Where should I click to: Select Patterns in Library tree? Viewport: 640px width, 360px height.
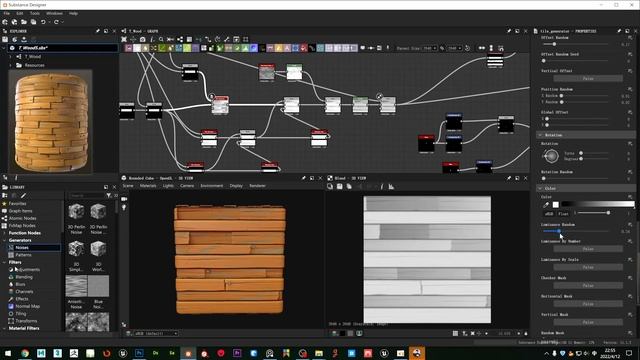tap(23, 255)
